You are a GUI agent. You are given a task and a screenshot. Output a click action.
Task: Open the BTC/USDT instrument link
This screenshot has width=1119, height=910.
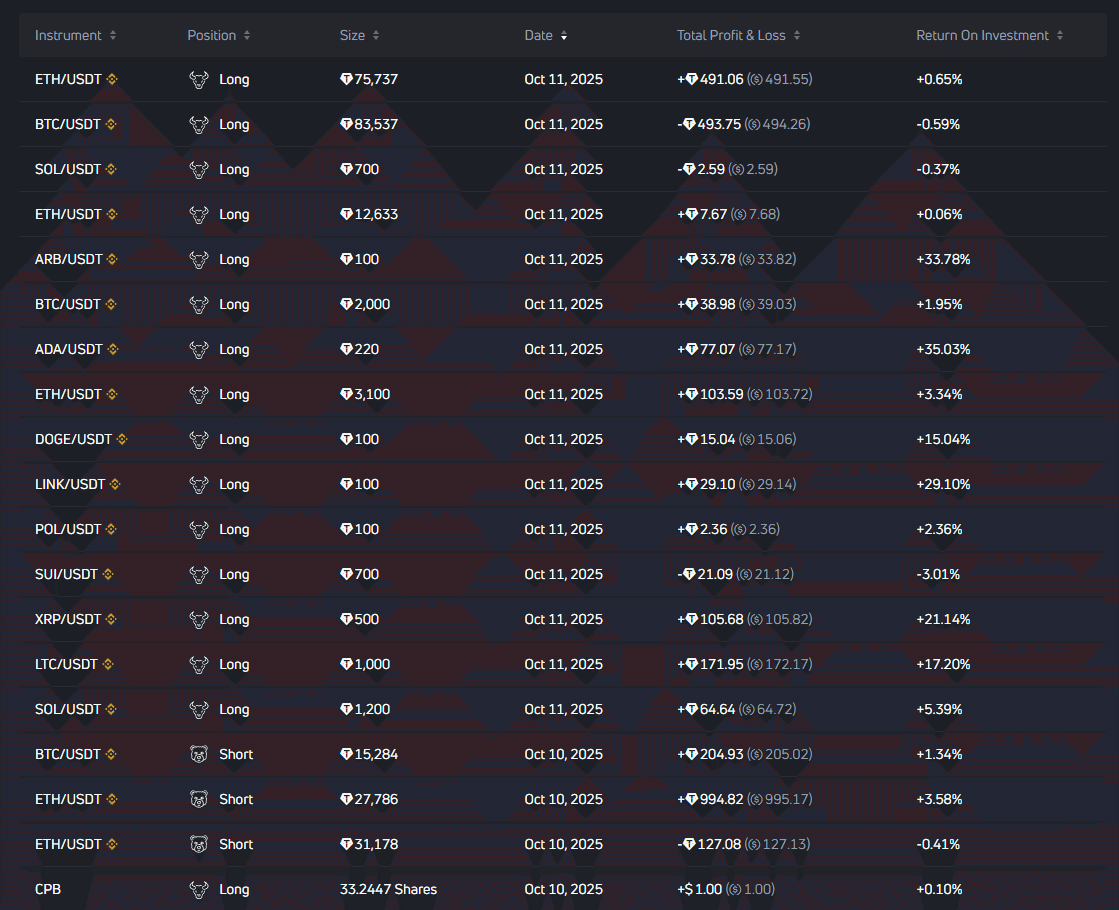[x=66, y=124]
